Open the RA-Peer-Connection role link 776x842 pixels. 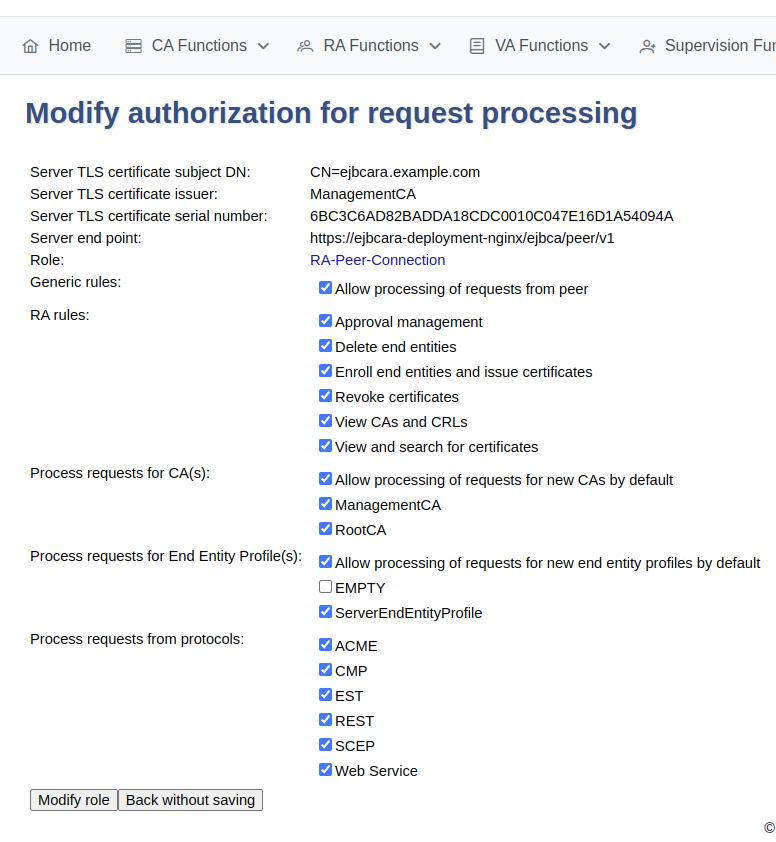point(377,260)
